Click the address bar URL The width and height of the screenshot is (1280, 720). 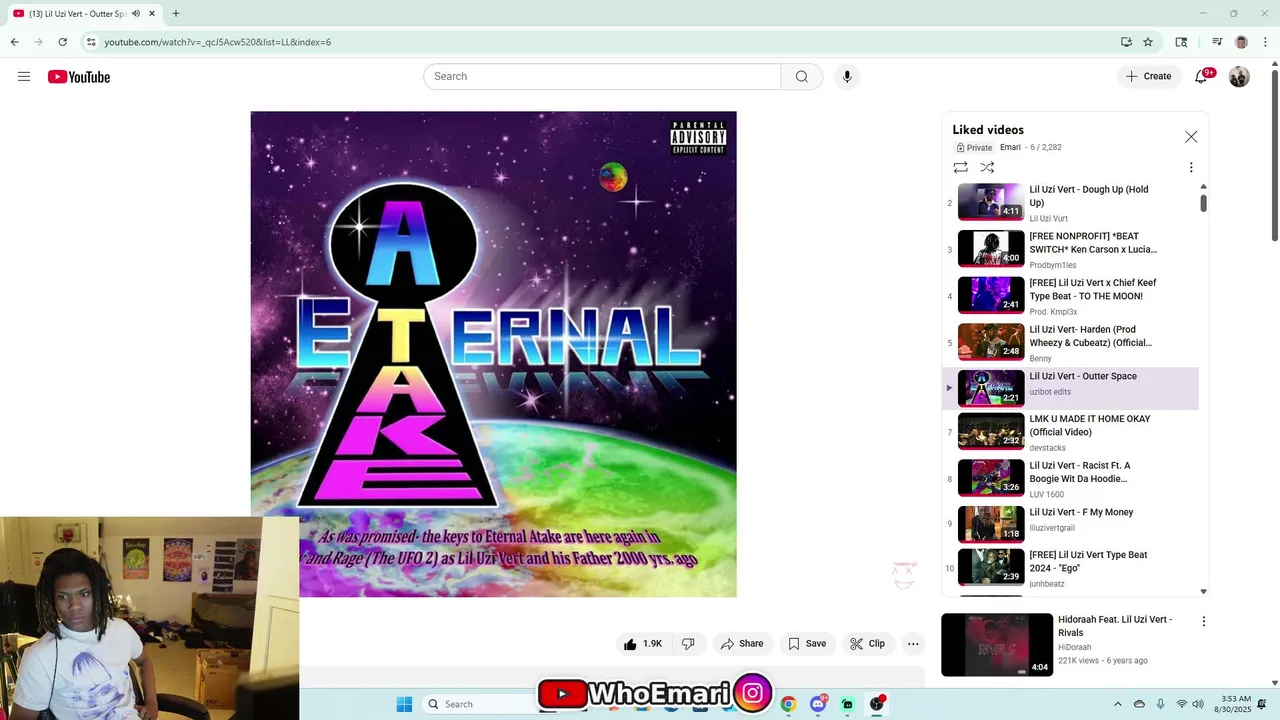click(x=218, y=42)
